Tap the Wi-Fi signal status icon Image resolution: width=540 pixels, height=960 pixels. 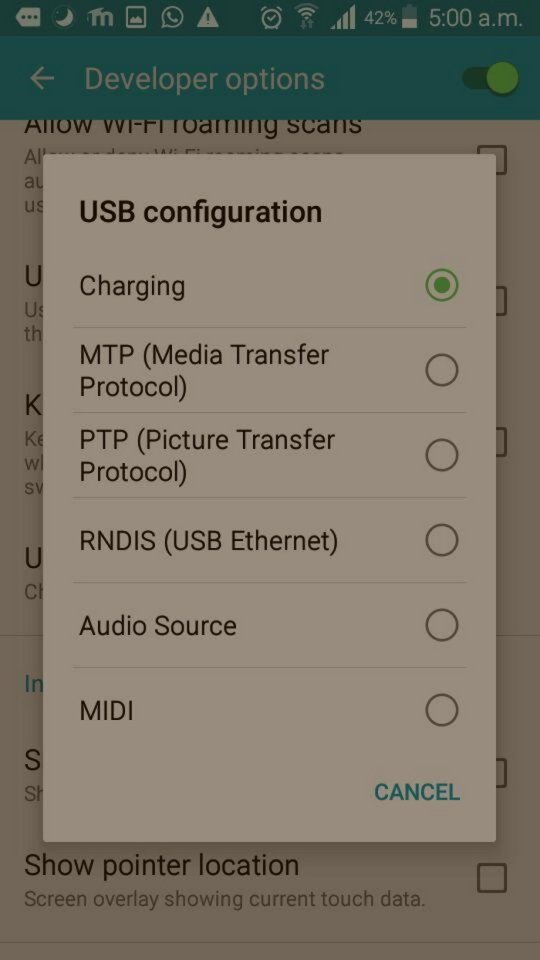point(306,18)
